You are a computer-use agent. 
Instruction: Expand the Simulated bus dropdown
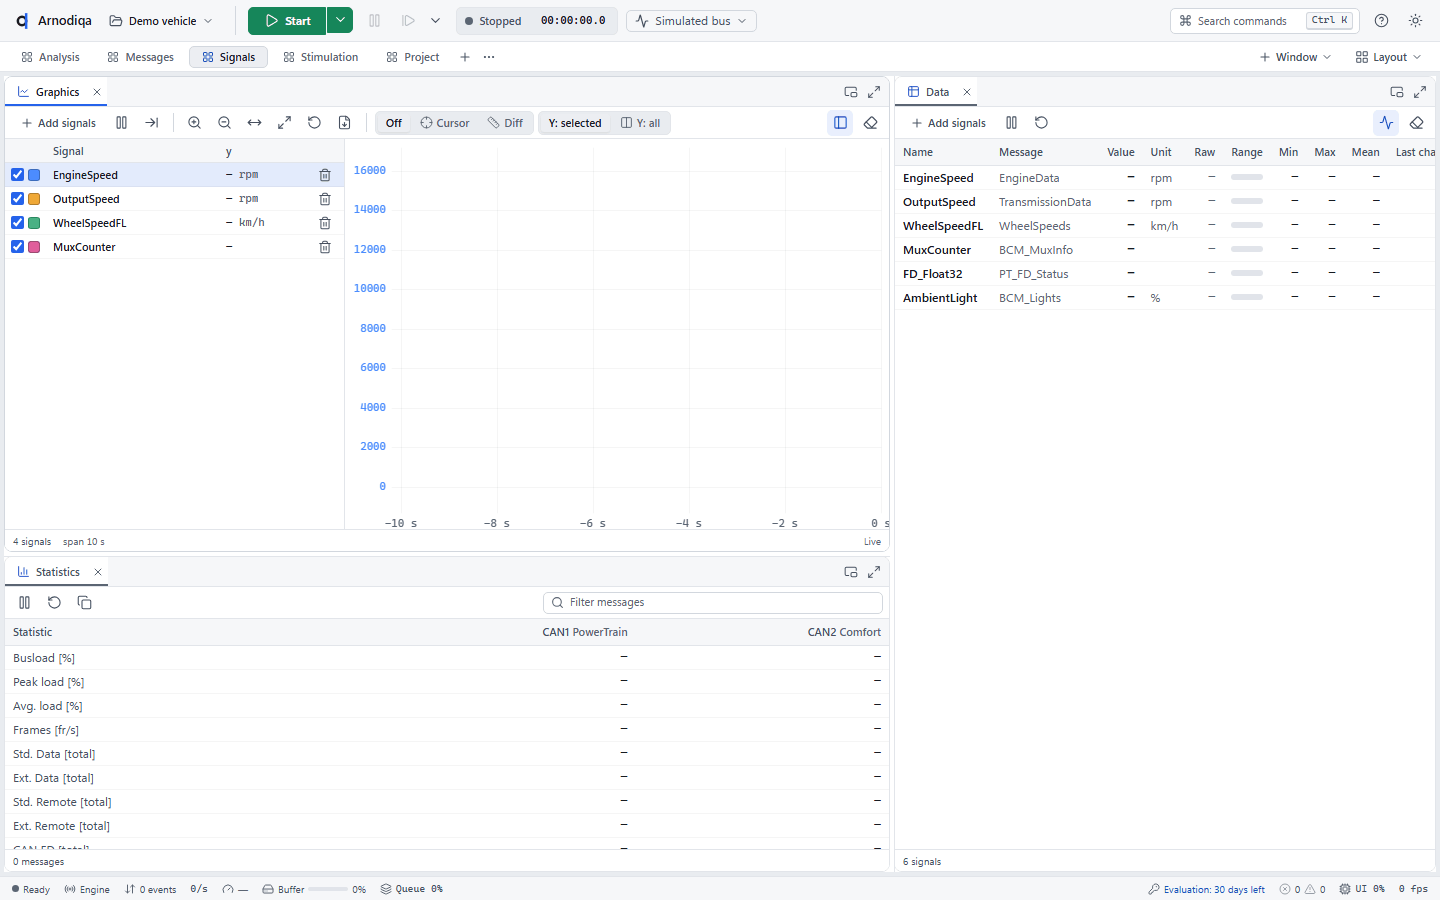coord(691,21)
